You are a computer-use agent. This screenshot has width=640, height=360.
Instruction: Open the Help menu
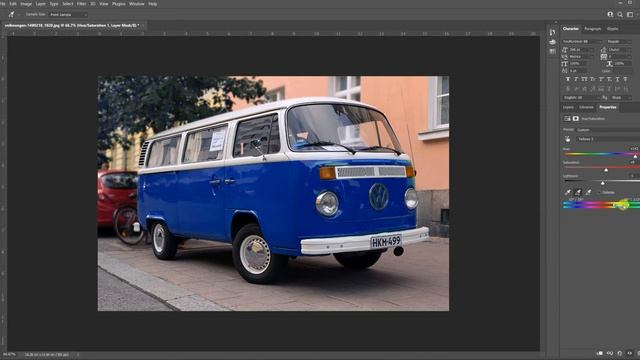point(153,4)
